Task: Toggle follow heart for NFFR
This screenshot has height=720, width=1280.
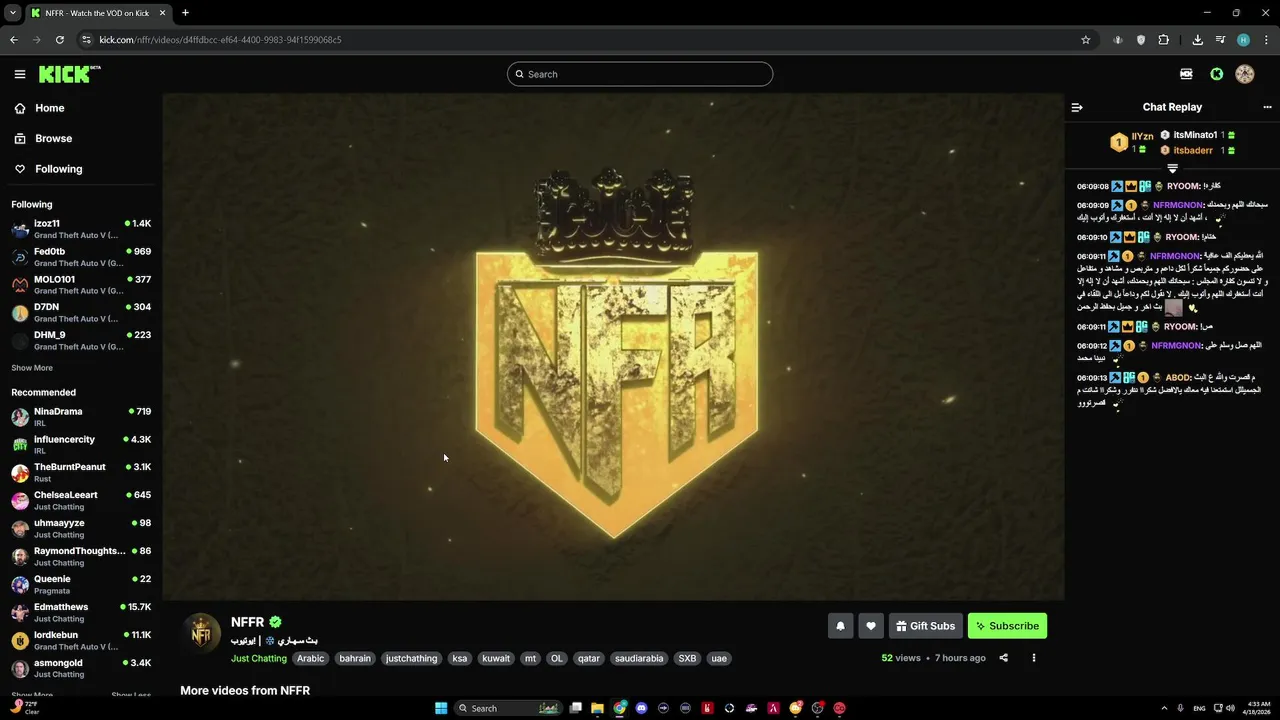Action: (871, 626)
